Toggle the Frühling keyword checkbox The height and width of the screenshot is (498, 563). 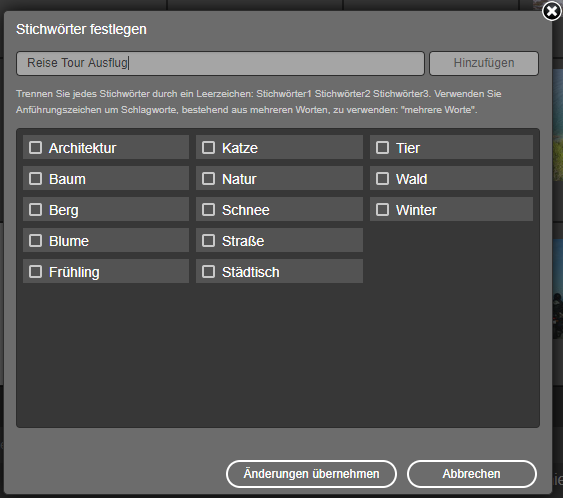coord(35,272)
